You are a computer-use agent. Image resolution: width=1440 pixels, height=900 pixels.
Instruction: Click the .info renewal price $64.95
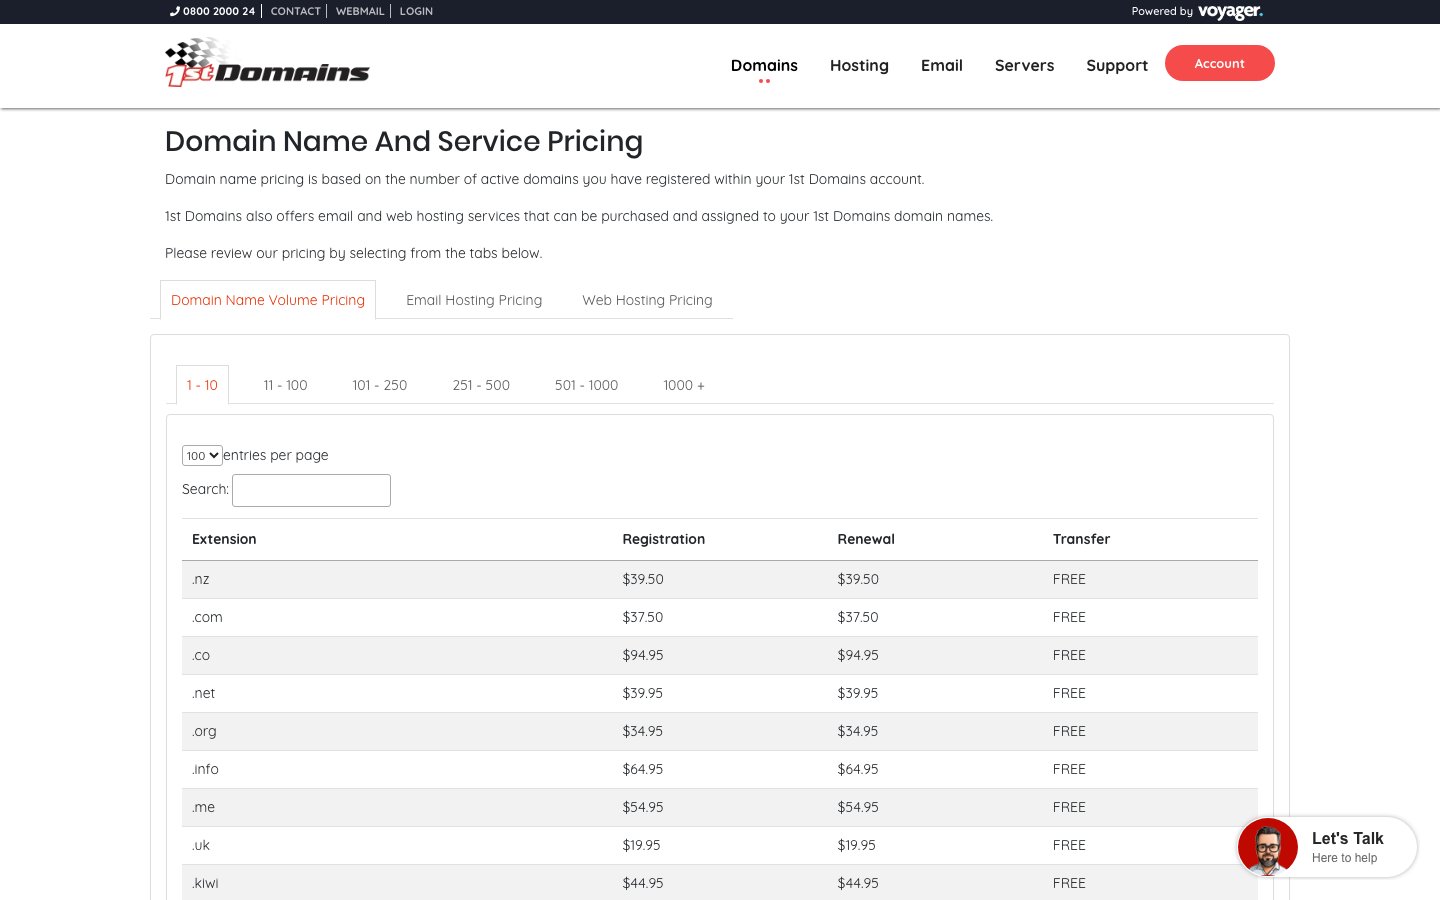point(858,769)
